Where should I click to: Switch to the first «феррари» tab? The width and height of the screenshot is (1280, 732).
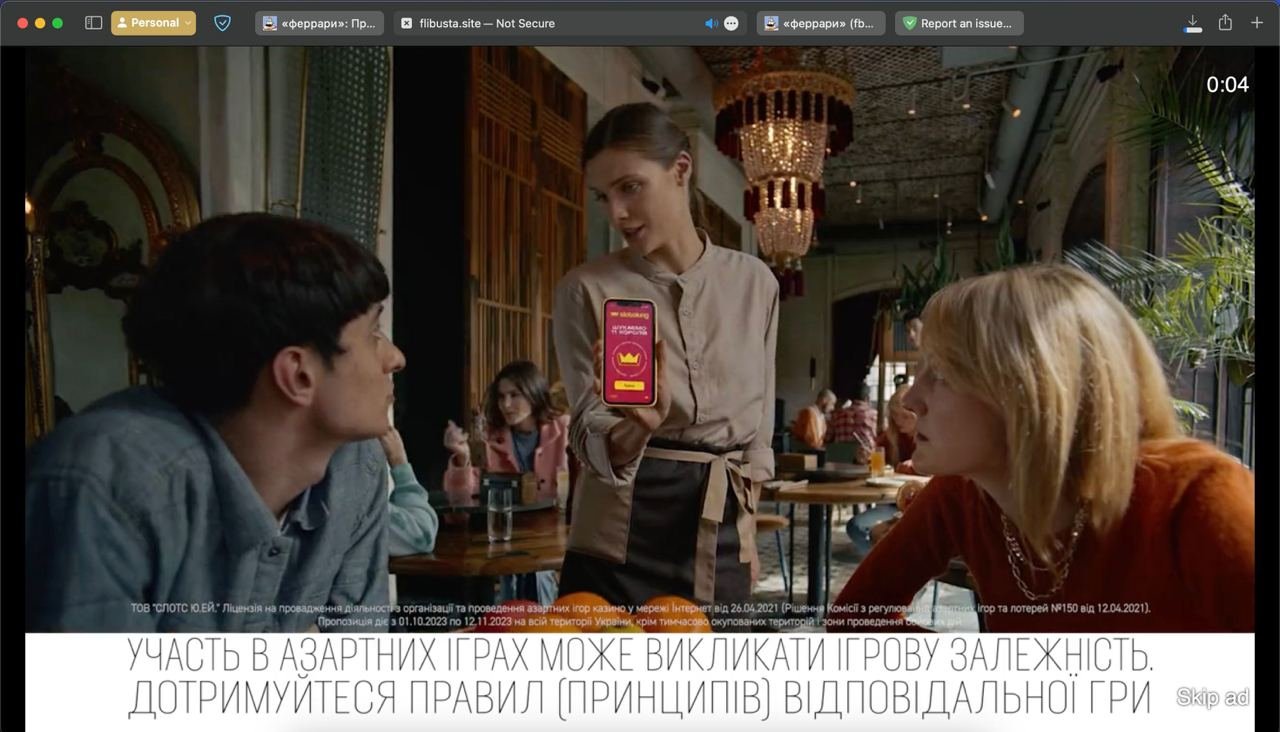[x=319, y=23]
